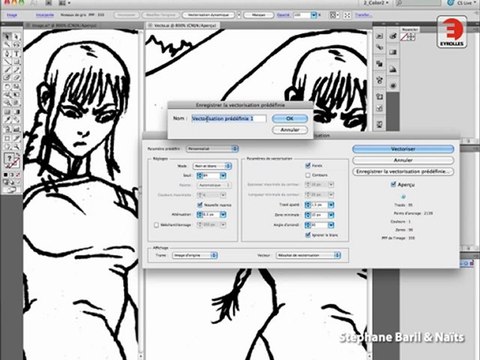The width and height of the screenshot is (480, 360).
Task: Open the Tracé ajusté dropdown arrow
Action: pos(331,205)
